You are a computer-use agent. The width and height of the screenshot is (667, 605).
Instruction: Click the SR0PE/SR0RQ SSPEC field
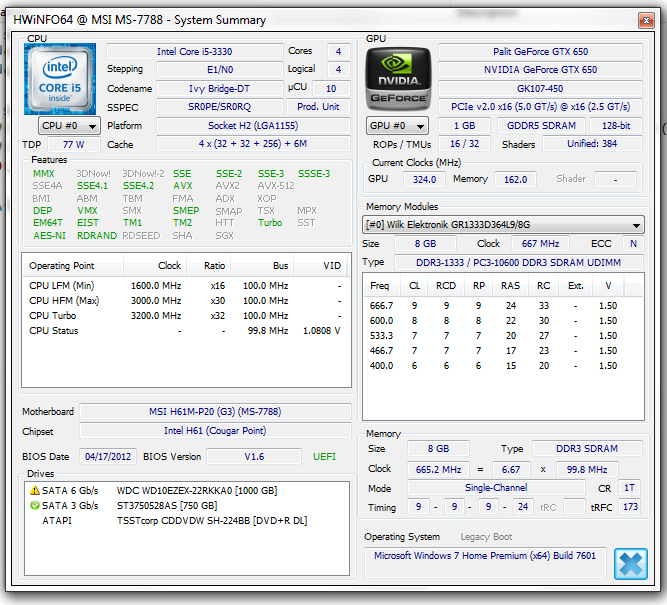tap(219, 107)
